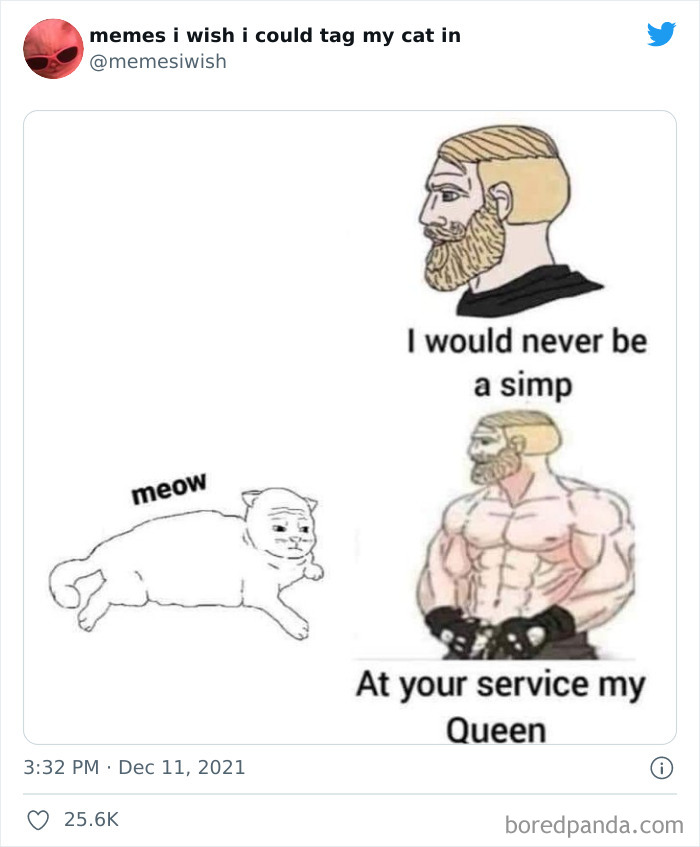
Task: Click the 3:32 PM timestamp
Action: click(x=61, y=768)
